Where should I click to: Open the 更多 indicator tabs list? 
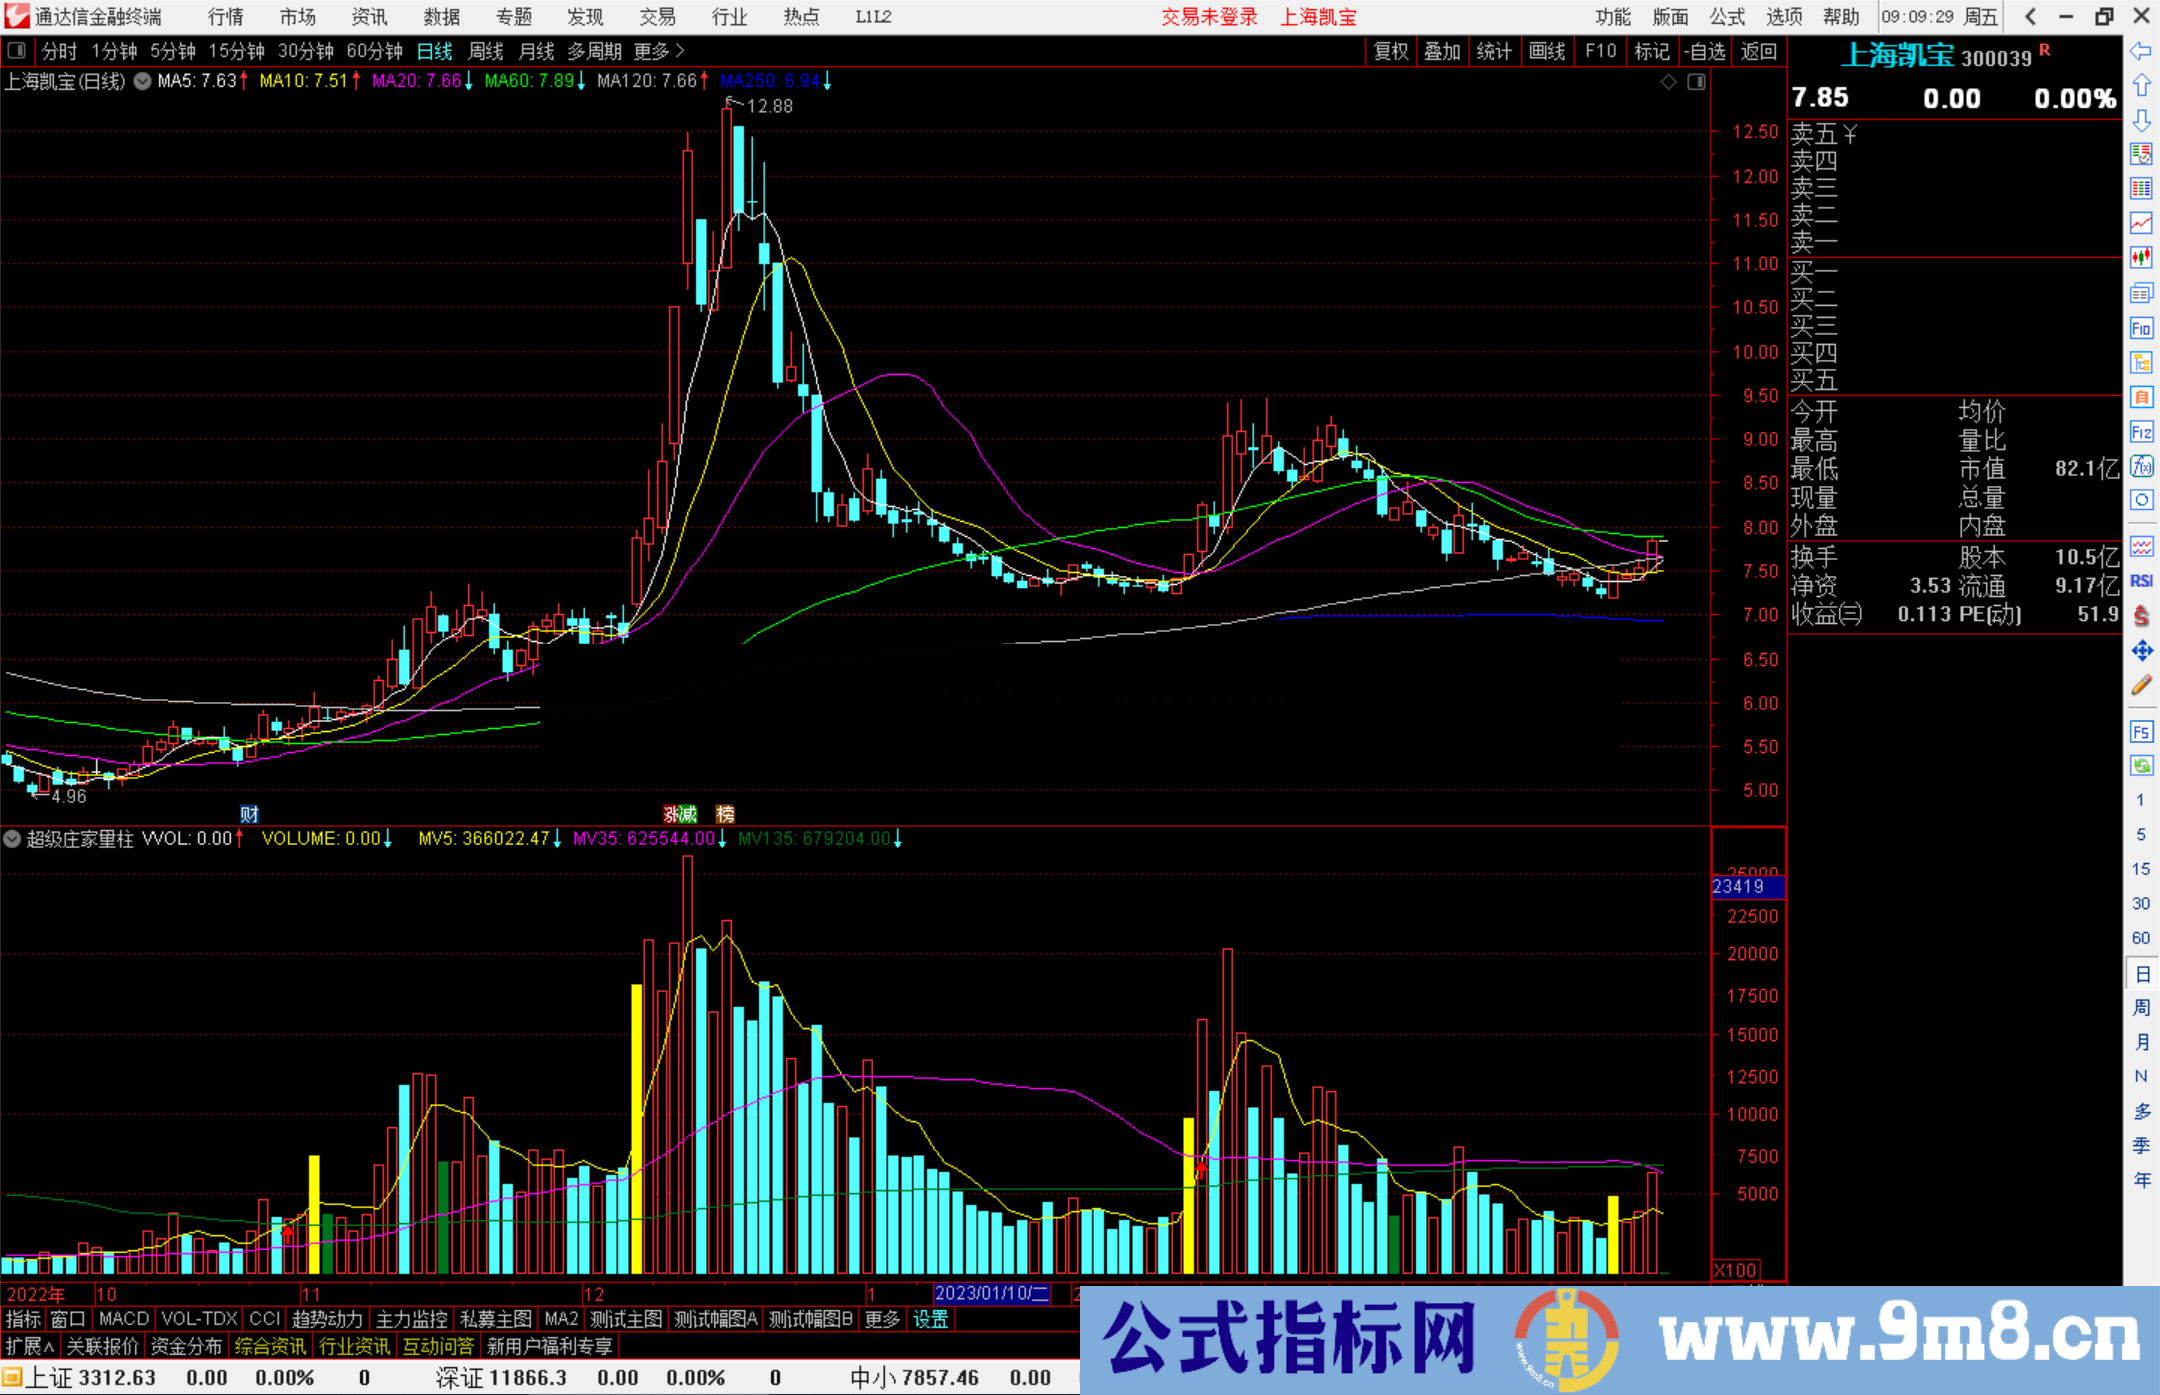(881, 1319)
